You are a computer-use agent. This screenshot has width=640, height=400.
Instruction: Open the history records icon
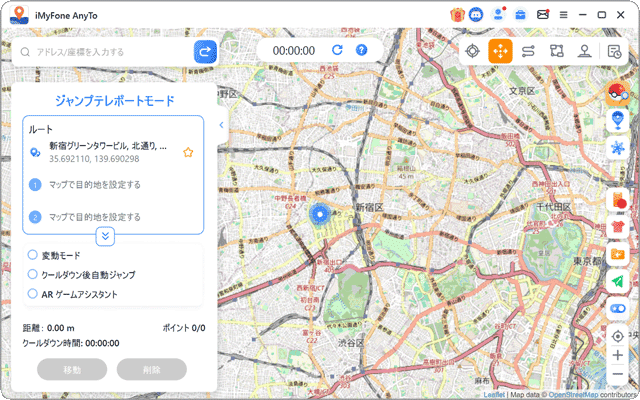pos(614,51)
